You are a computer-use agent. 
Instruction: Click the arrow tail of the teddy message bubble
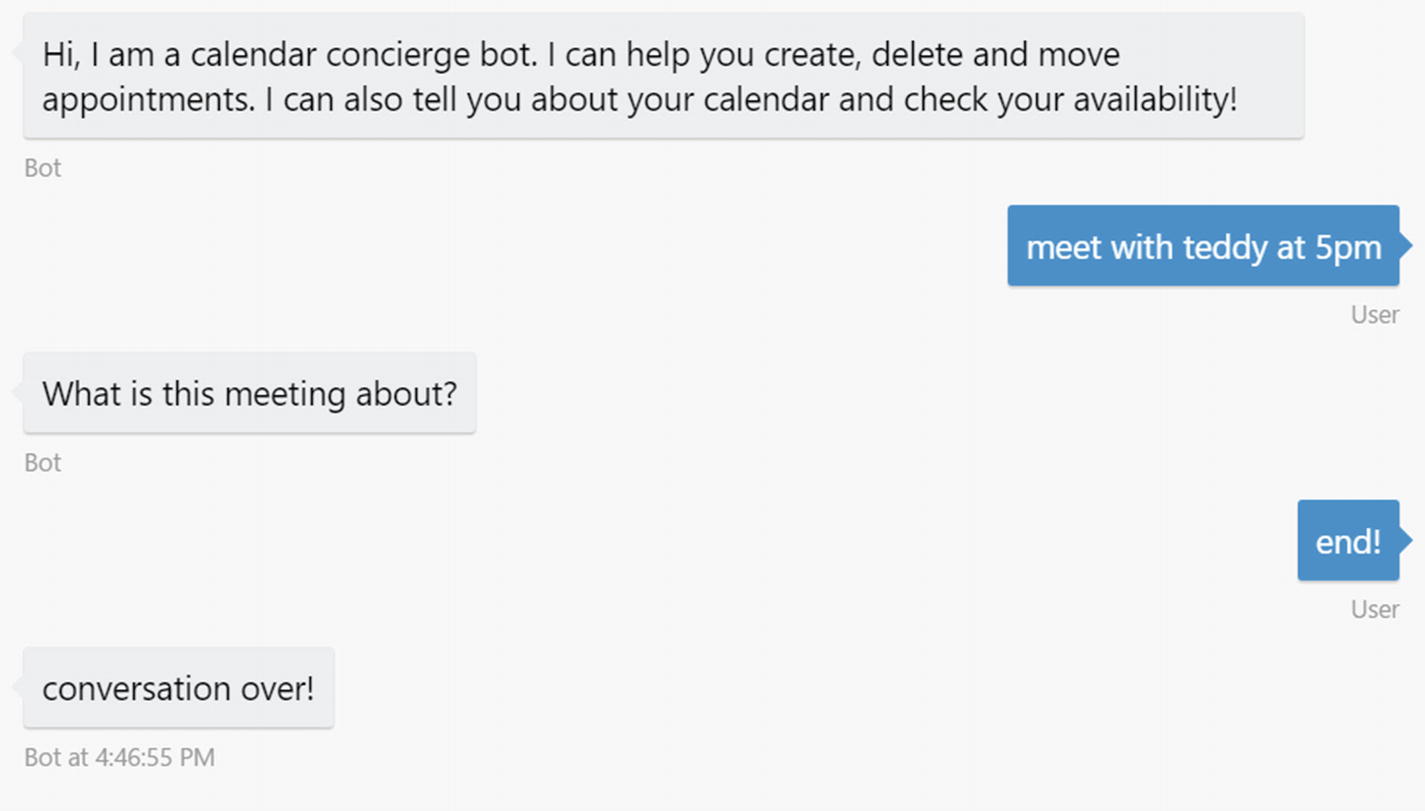[x=1406, y=245]
